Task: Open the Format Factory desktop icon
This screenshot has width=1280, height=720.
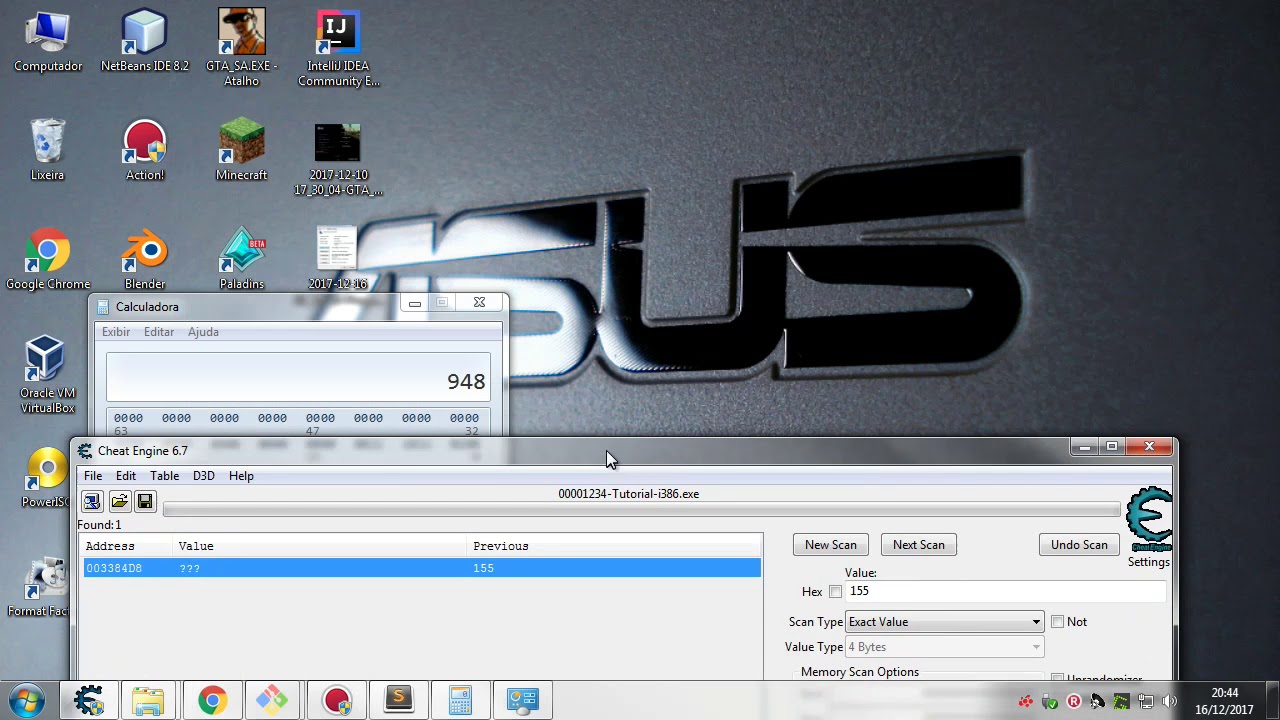Action: click(x=40, y=586)
